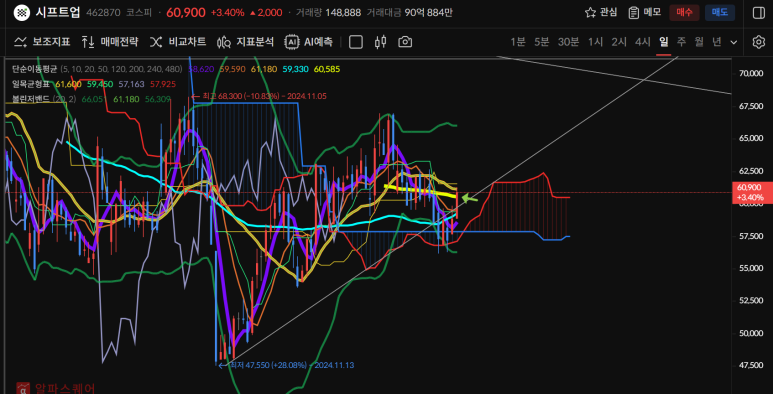Click the 최고 68,300 high marker
The height and width of the screenshot is (394, 773).
coord(259,96)
